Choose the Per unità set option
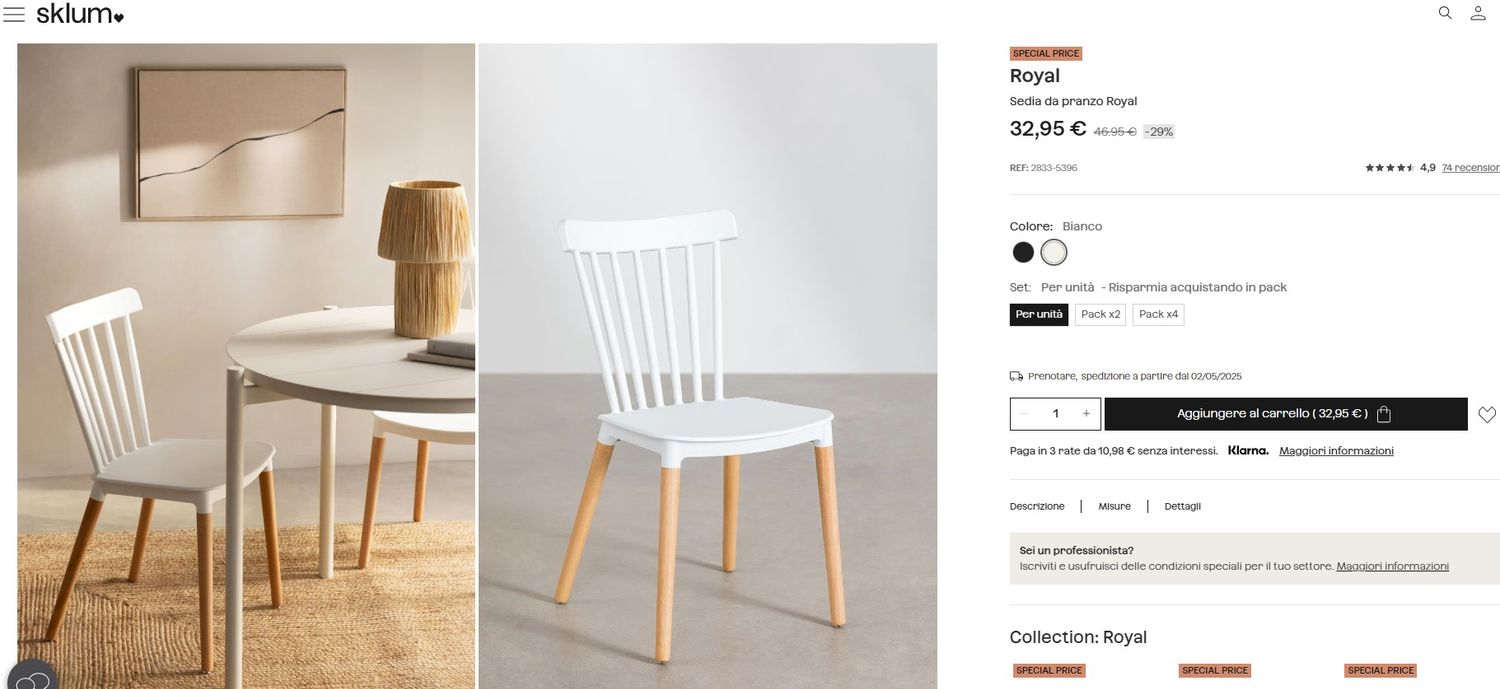Screen dimensions: 1500x689 1039,314
